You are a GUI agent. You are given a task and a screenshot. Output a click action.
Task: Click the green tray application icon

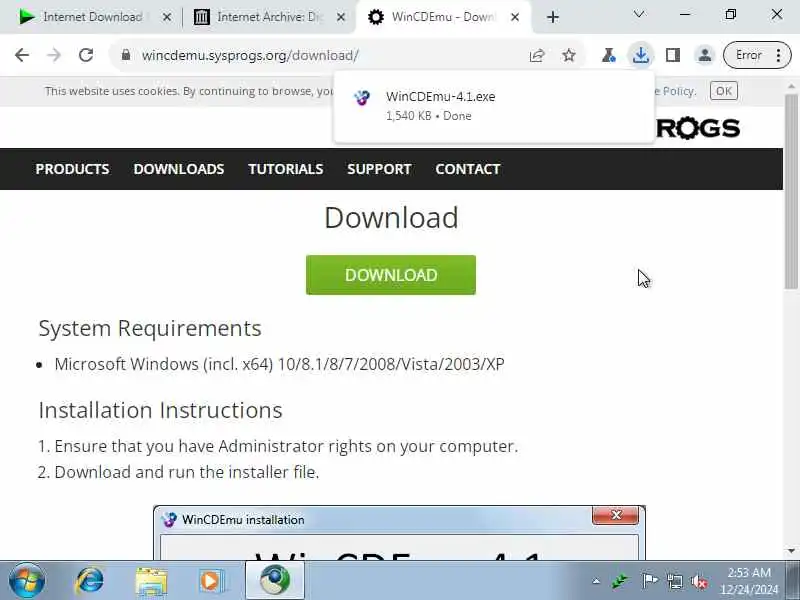point(620,581)
